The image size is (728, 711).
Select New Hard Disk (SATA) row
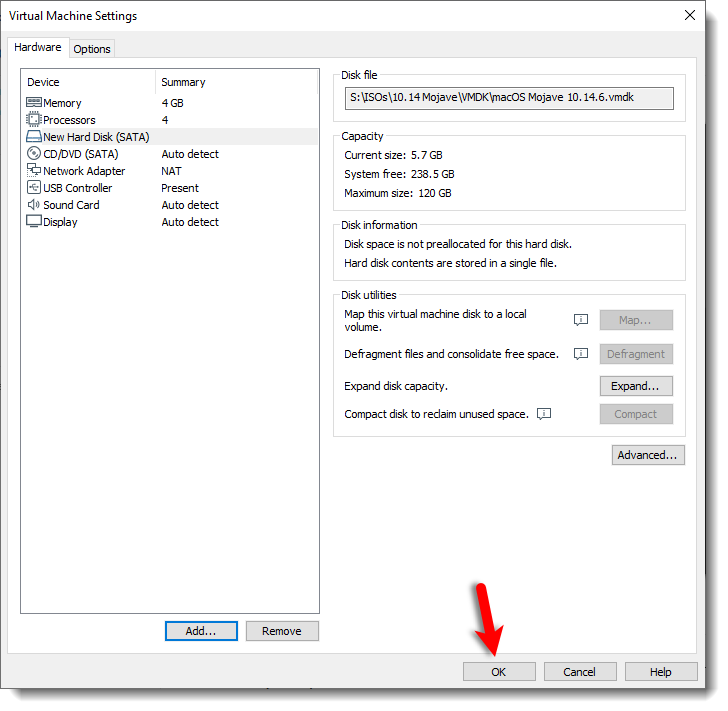tap(171, 137)
